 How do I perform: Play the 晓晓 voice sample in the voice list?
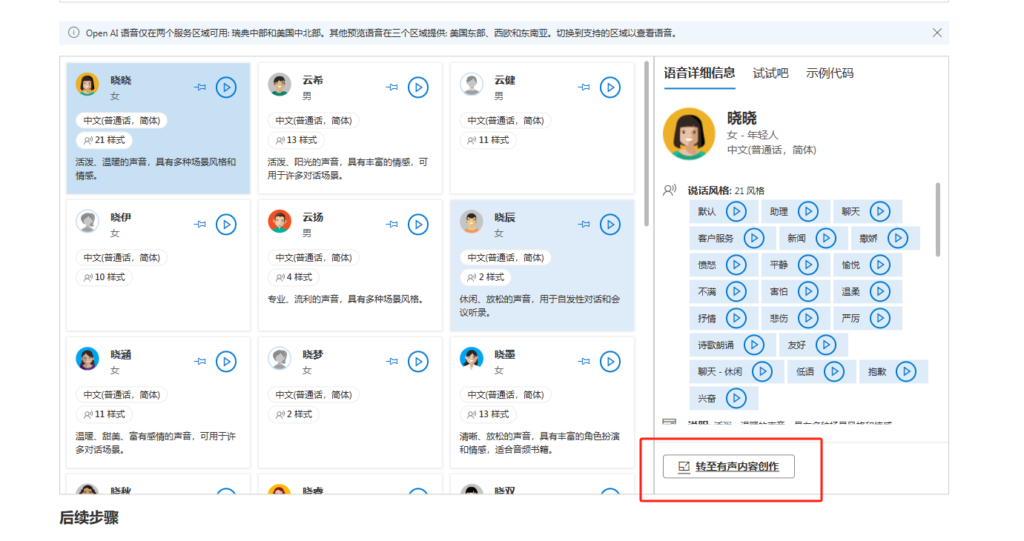(x=226, y=87)
